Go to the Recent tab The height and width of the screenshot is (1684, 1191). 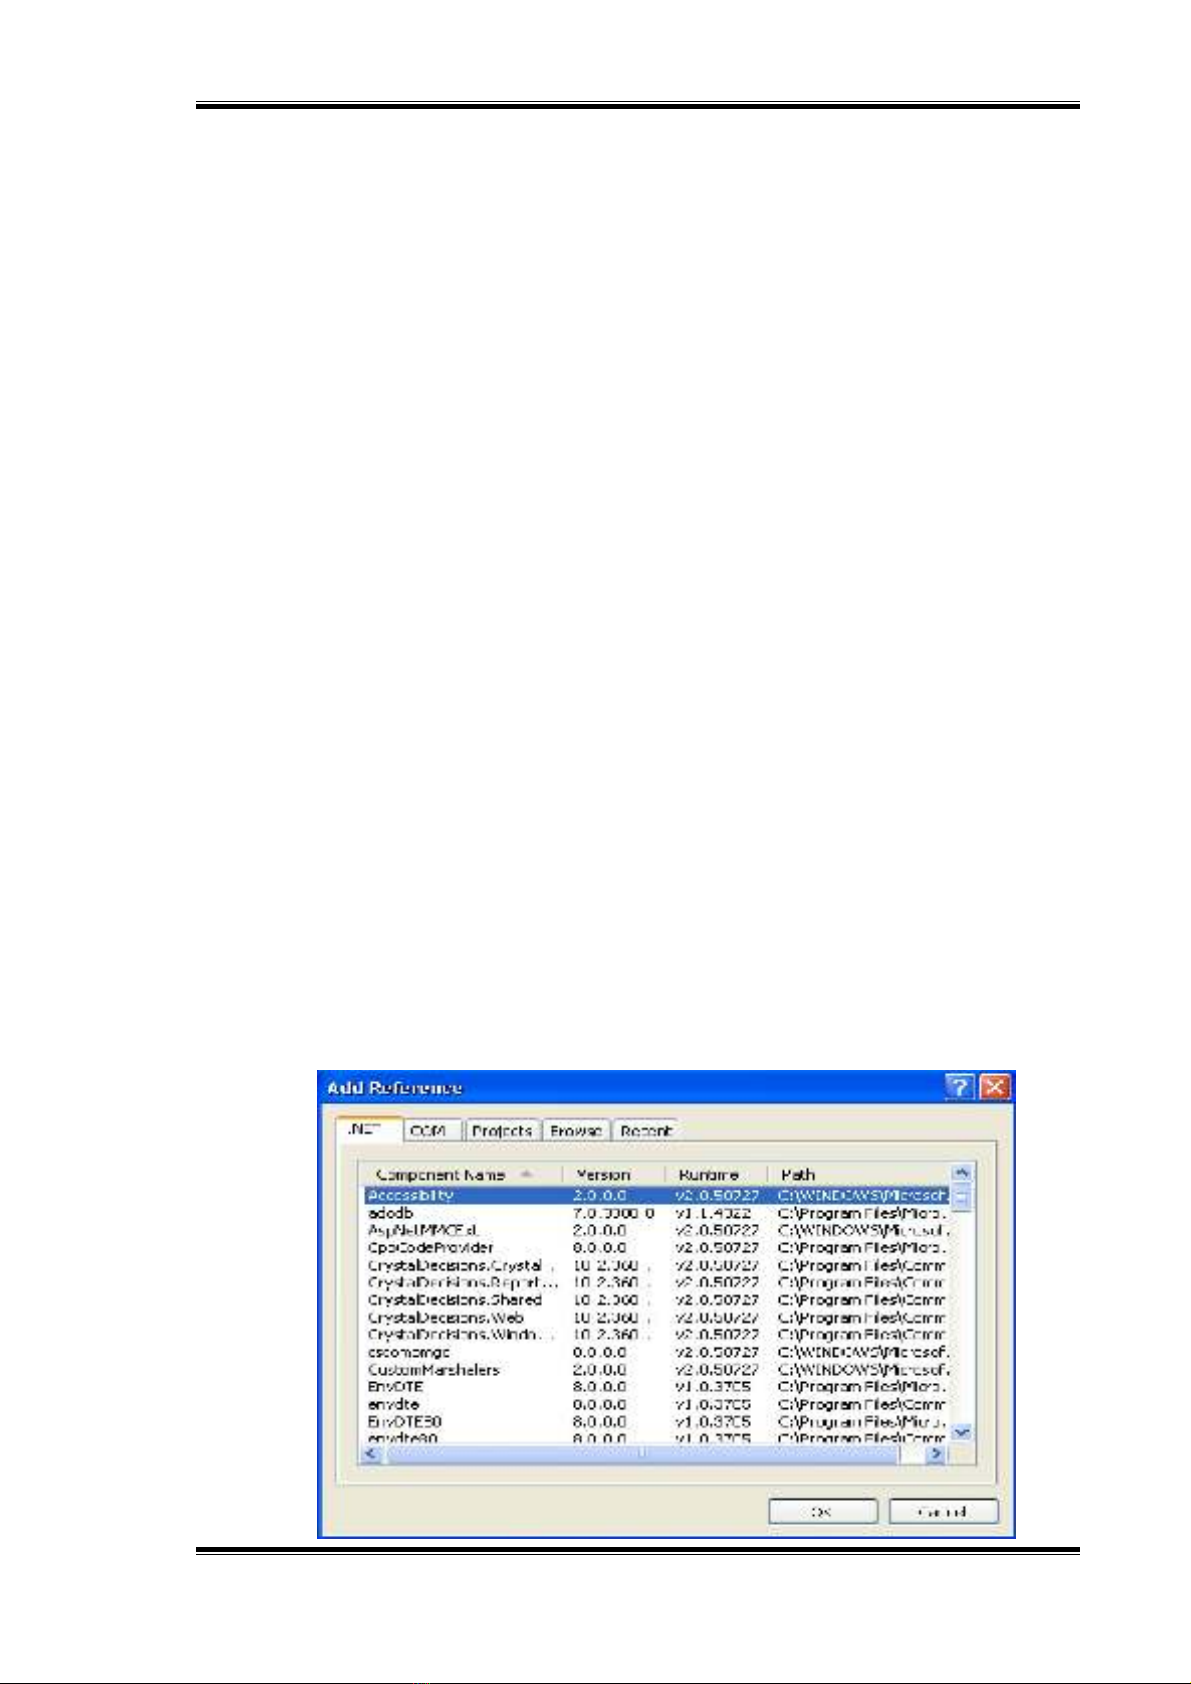click(646, 1130)
